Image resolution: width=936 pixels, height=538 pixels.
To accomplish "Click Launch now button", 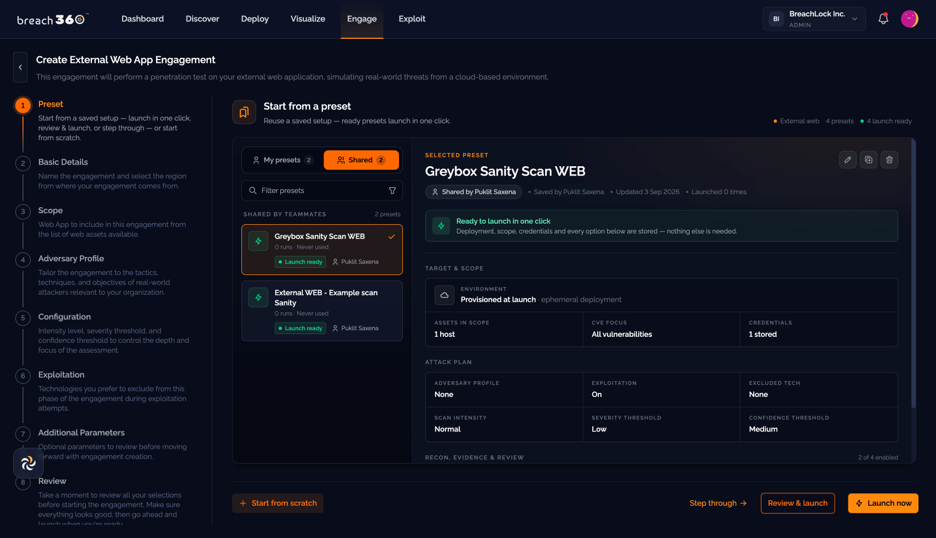I will (x=883, y=503).
